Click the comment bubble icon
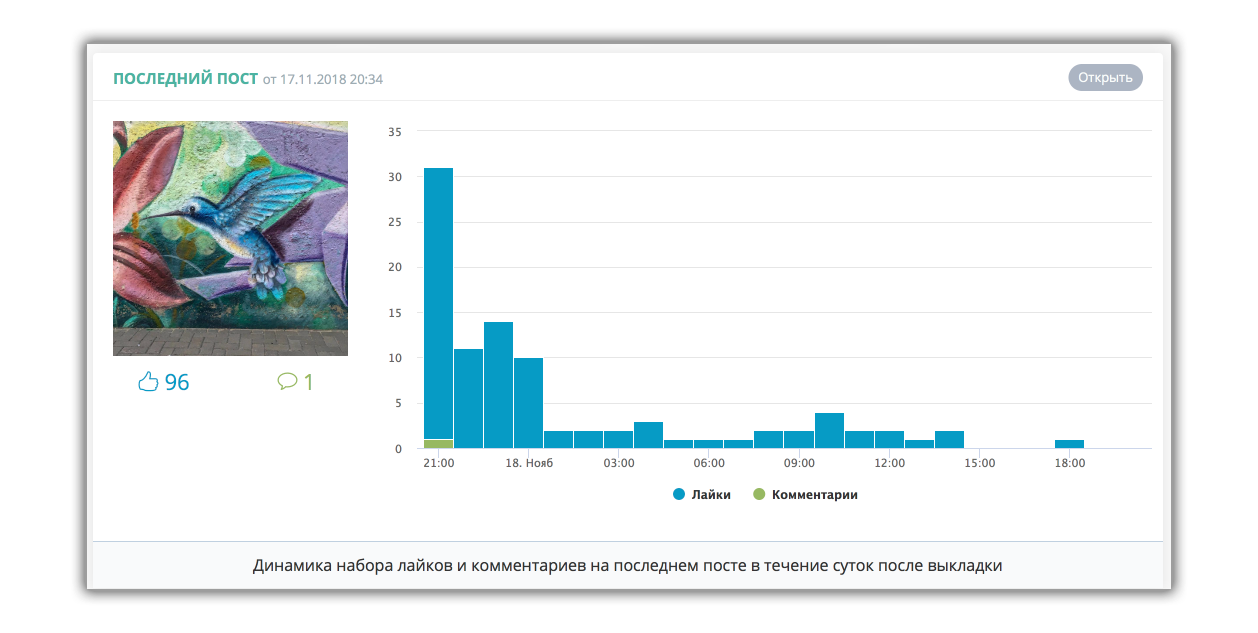1258x633 pixels. (x=288, y=381)
